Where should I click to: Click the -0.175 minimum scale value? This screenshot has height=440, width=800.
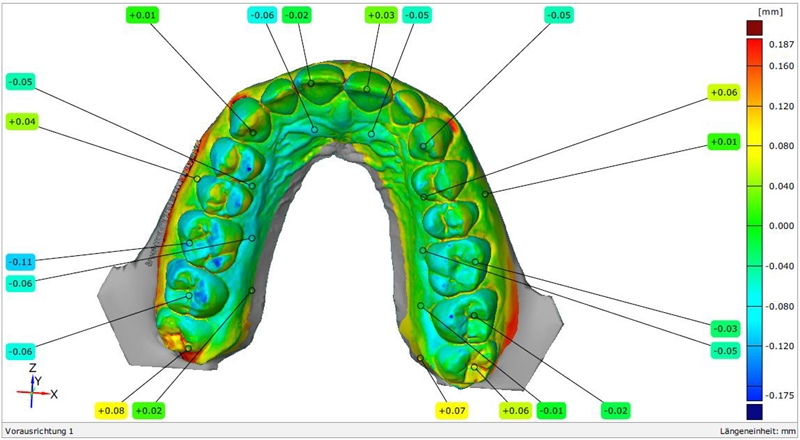(777, 395)
